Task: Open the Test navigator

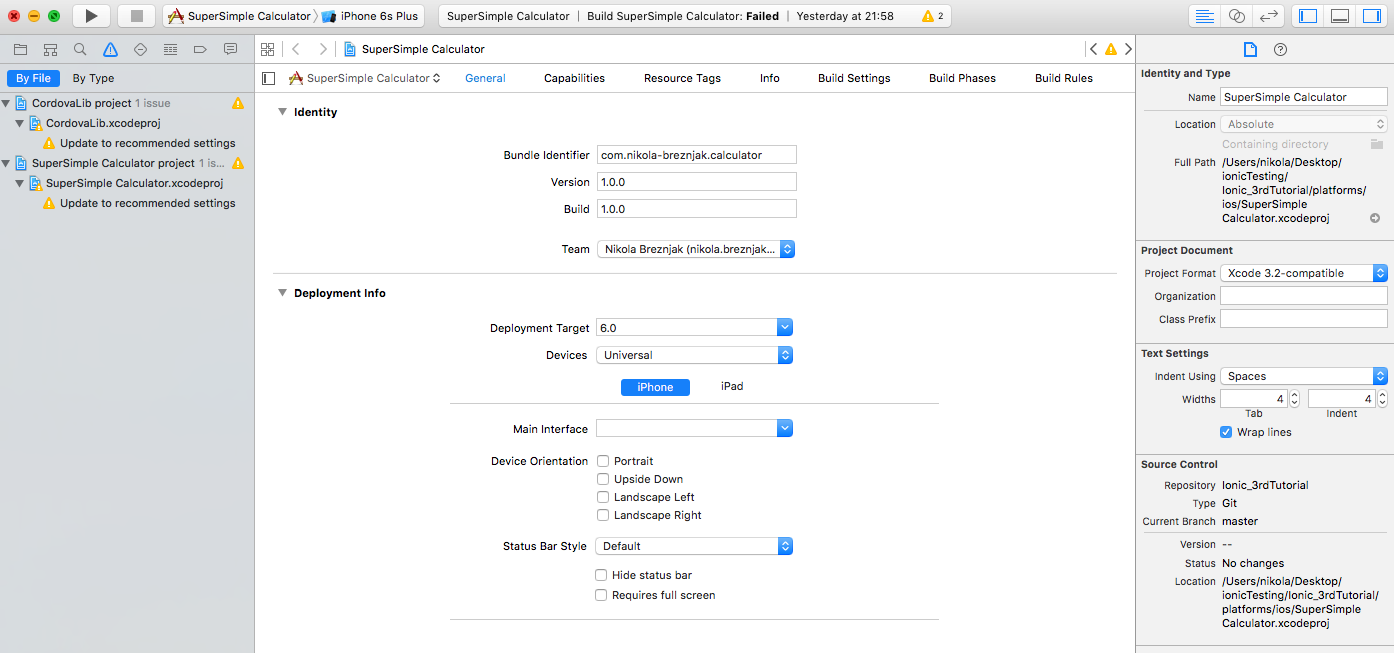Action: point(140,49)
